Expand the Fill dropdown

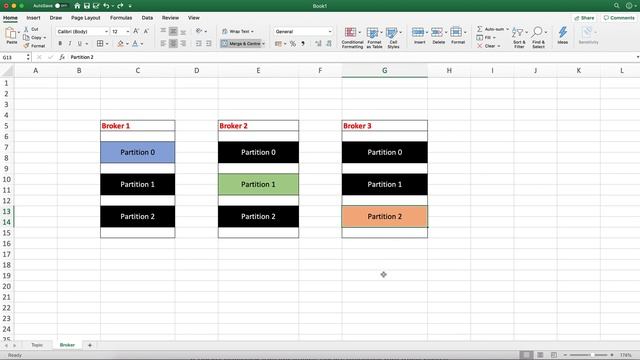tap(494, 38)
